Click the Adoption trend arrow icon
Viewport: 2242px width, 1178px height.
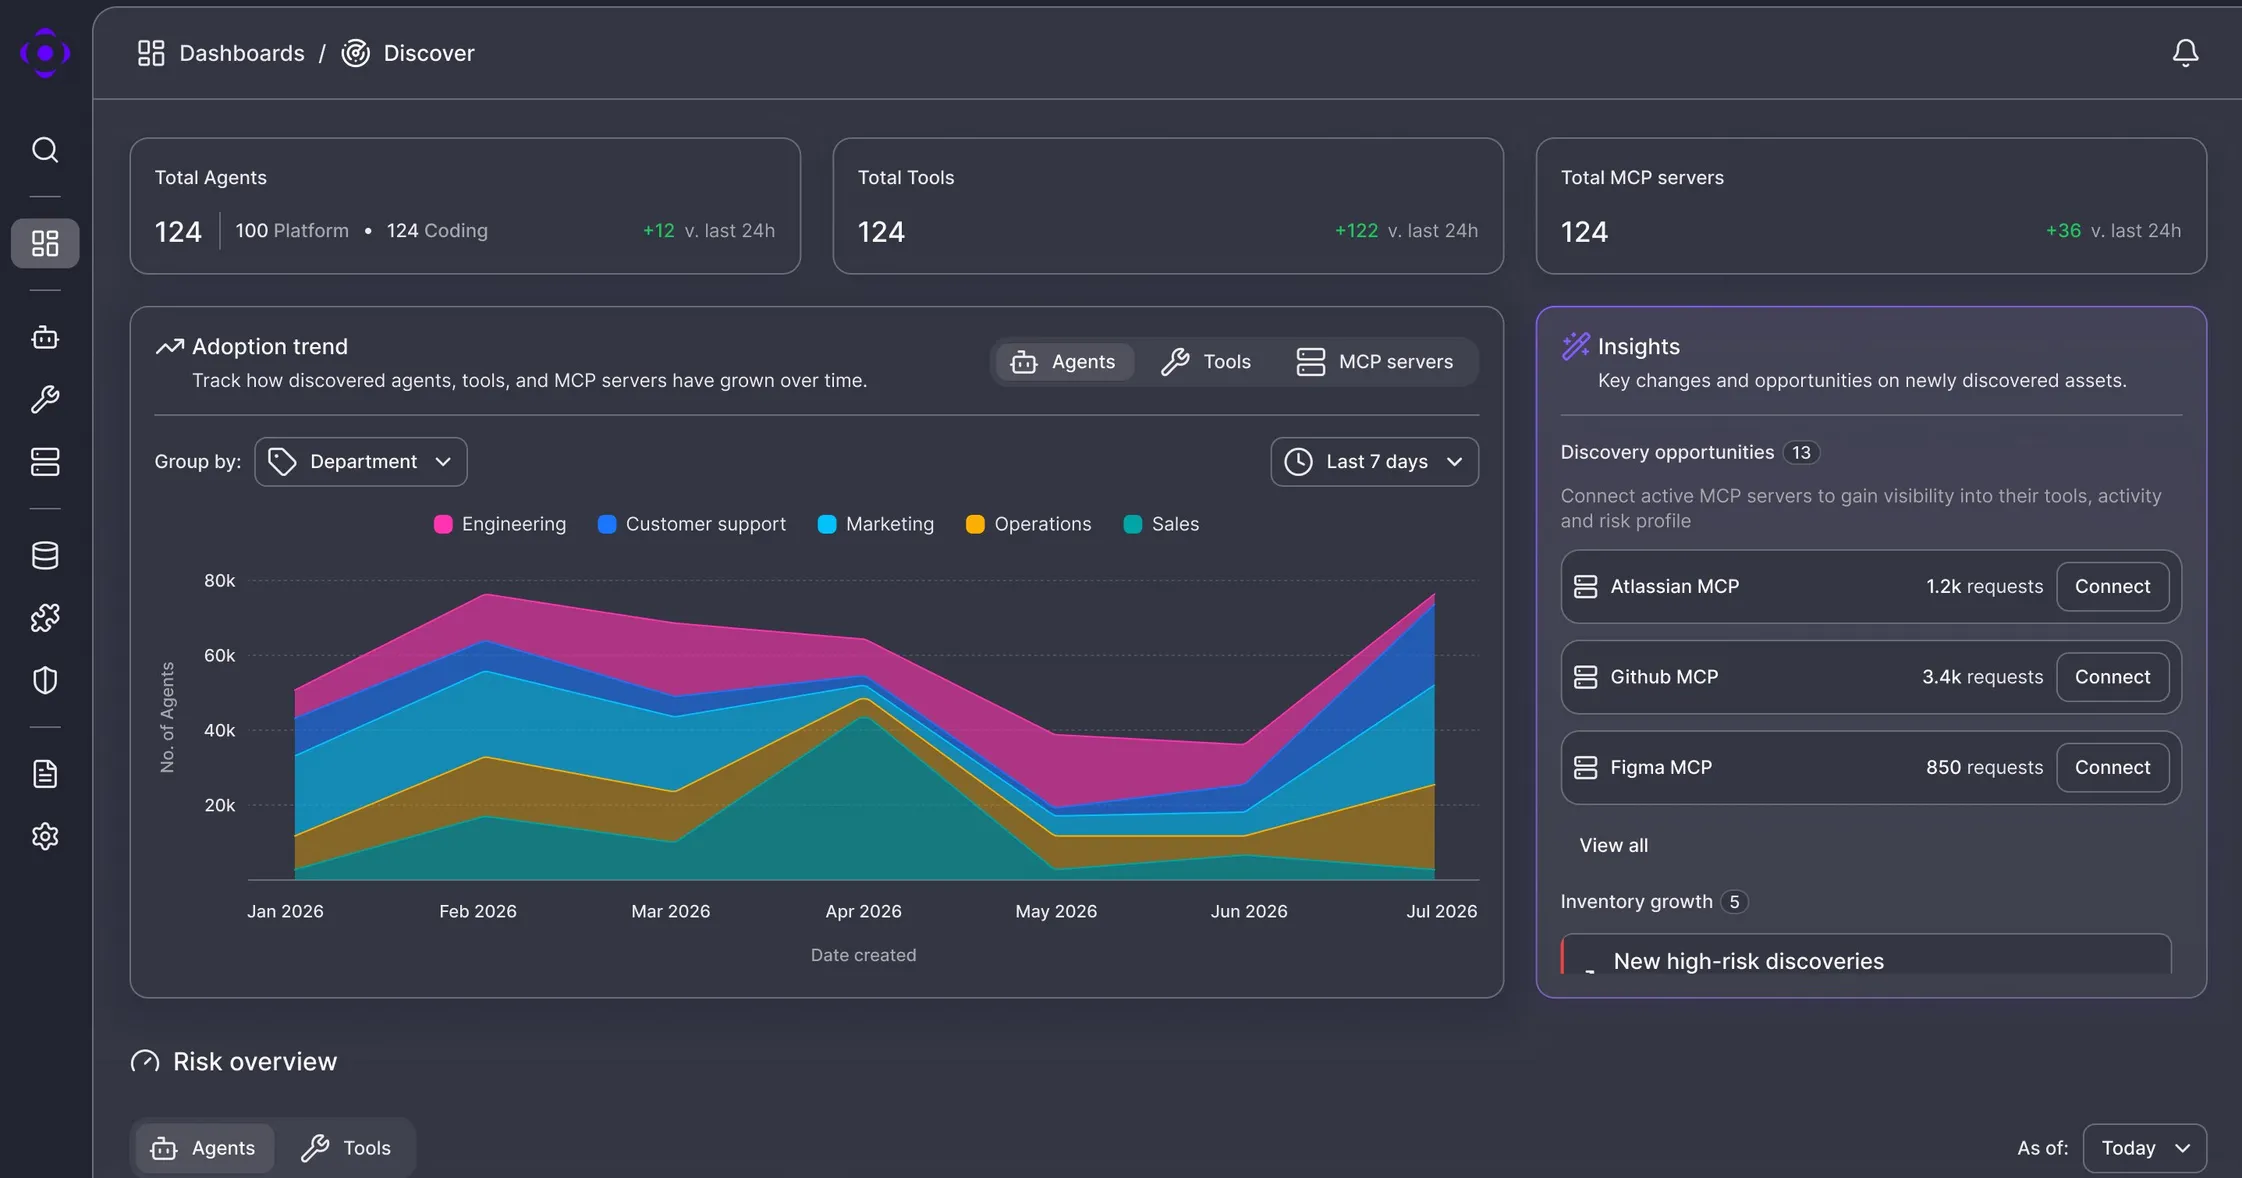coord(169,346)
